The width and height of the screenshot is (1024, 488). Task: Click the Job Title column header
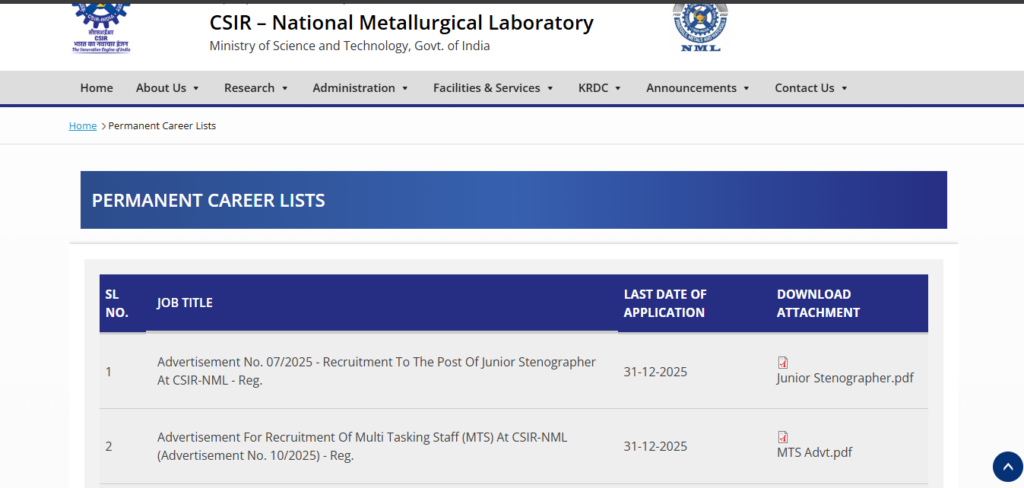185,303
